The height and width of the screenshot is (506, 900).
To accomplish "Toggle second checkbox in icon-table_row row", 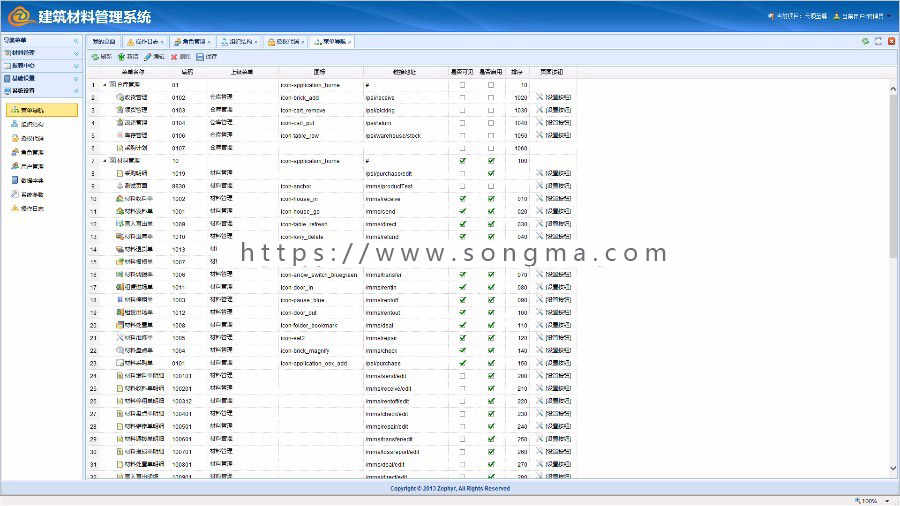I will tap(491, 135).
